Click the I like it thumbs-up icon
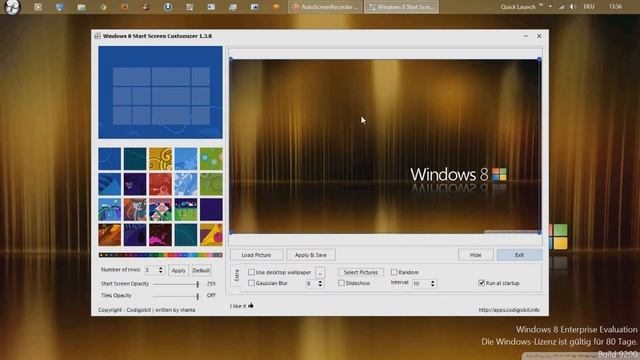 251,305
